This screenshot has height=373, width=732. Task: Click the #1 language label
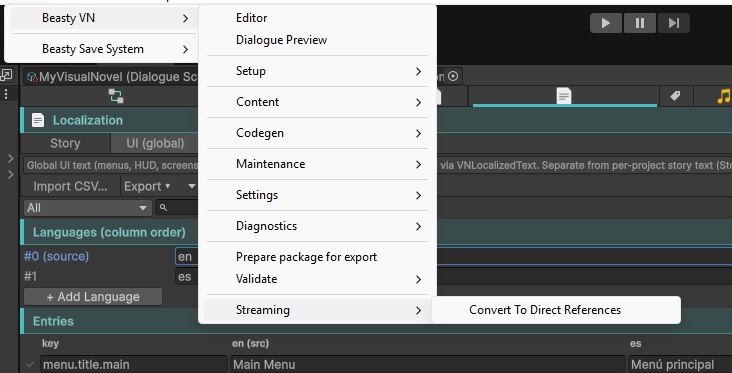30,276
